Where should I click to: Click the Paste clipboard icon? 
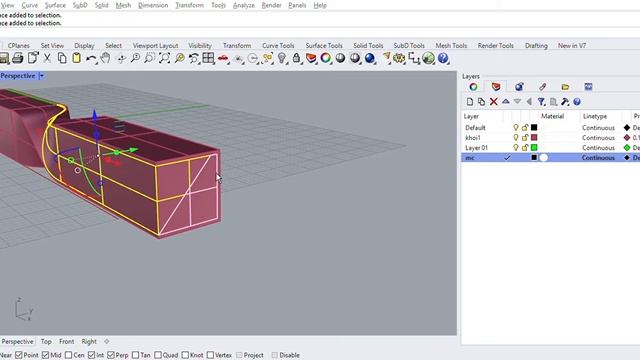pyautogui.click(x=76, y=58)
